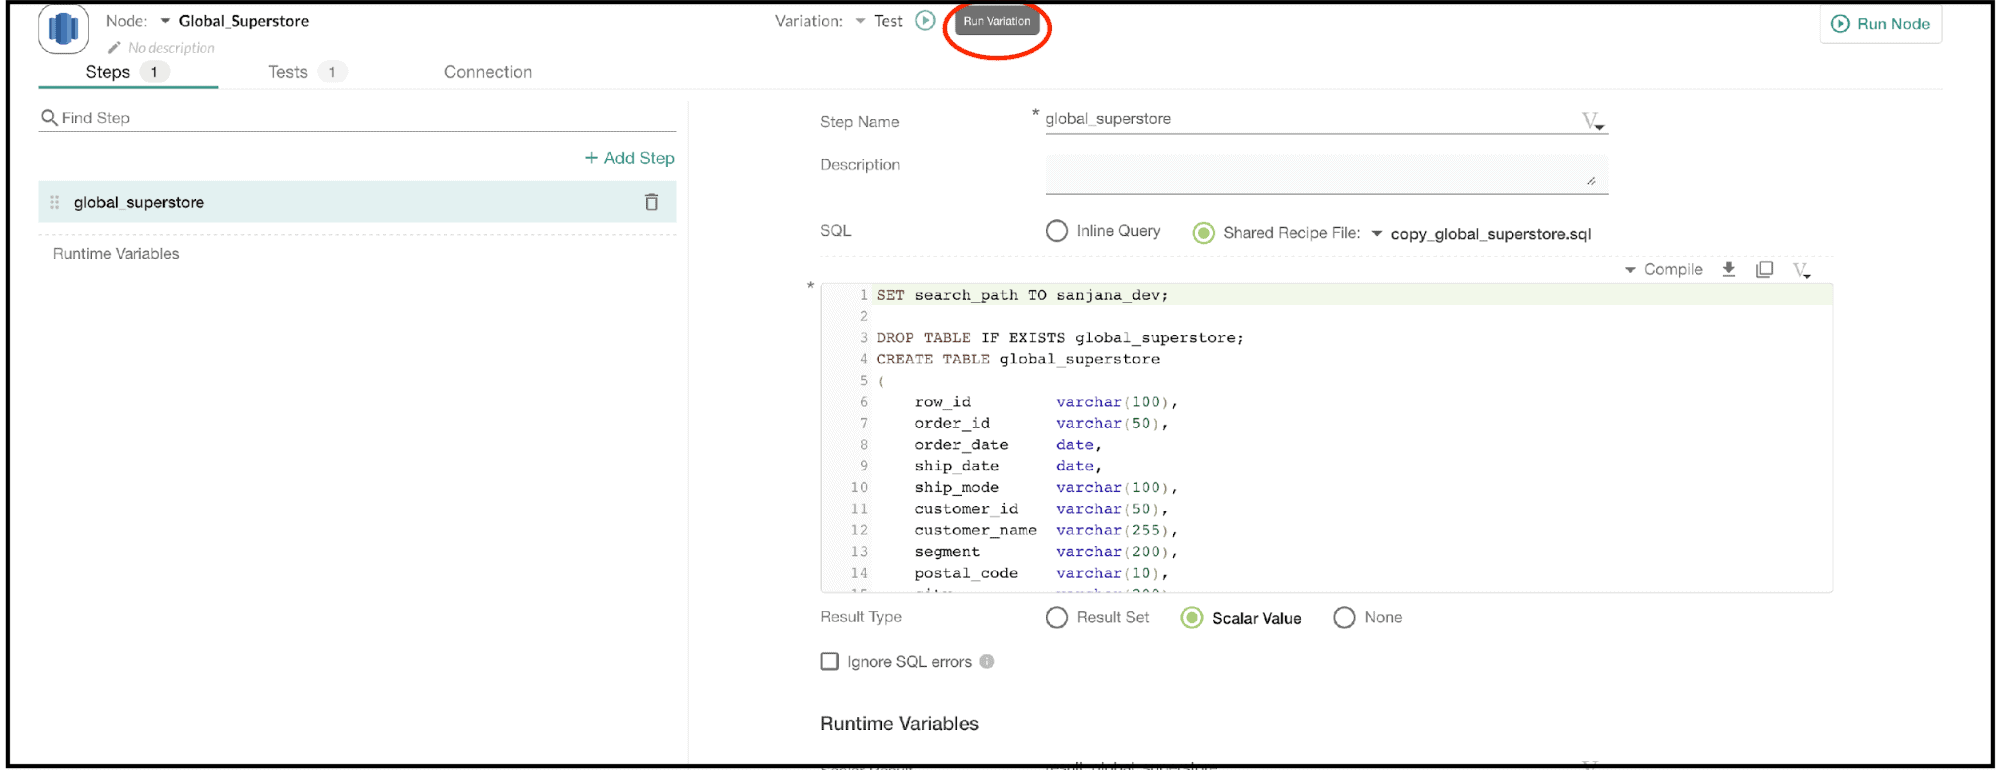Grab the drag handle of global_superstore step
This screenshot has height=771, width=1999.
tap(55, 202)
